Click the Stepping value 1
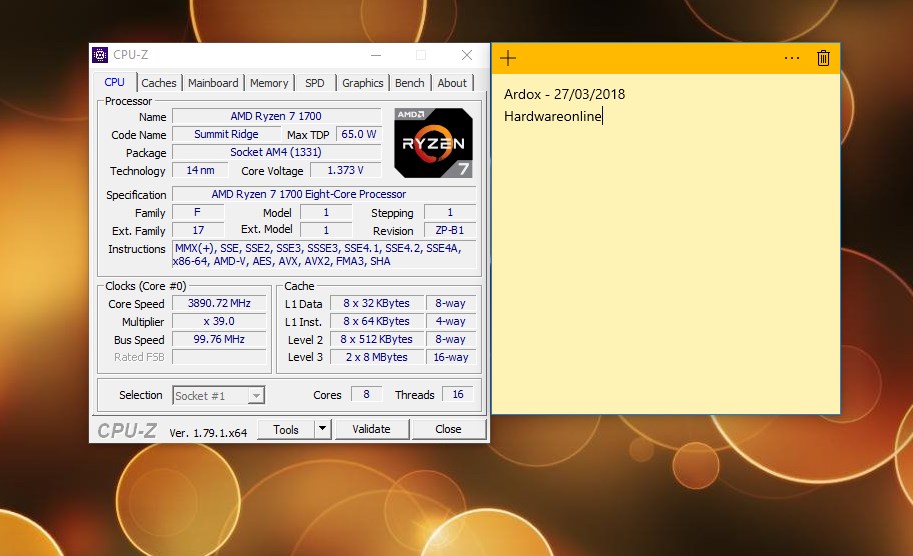 tap(450, 212)
